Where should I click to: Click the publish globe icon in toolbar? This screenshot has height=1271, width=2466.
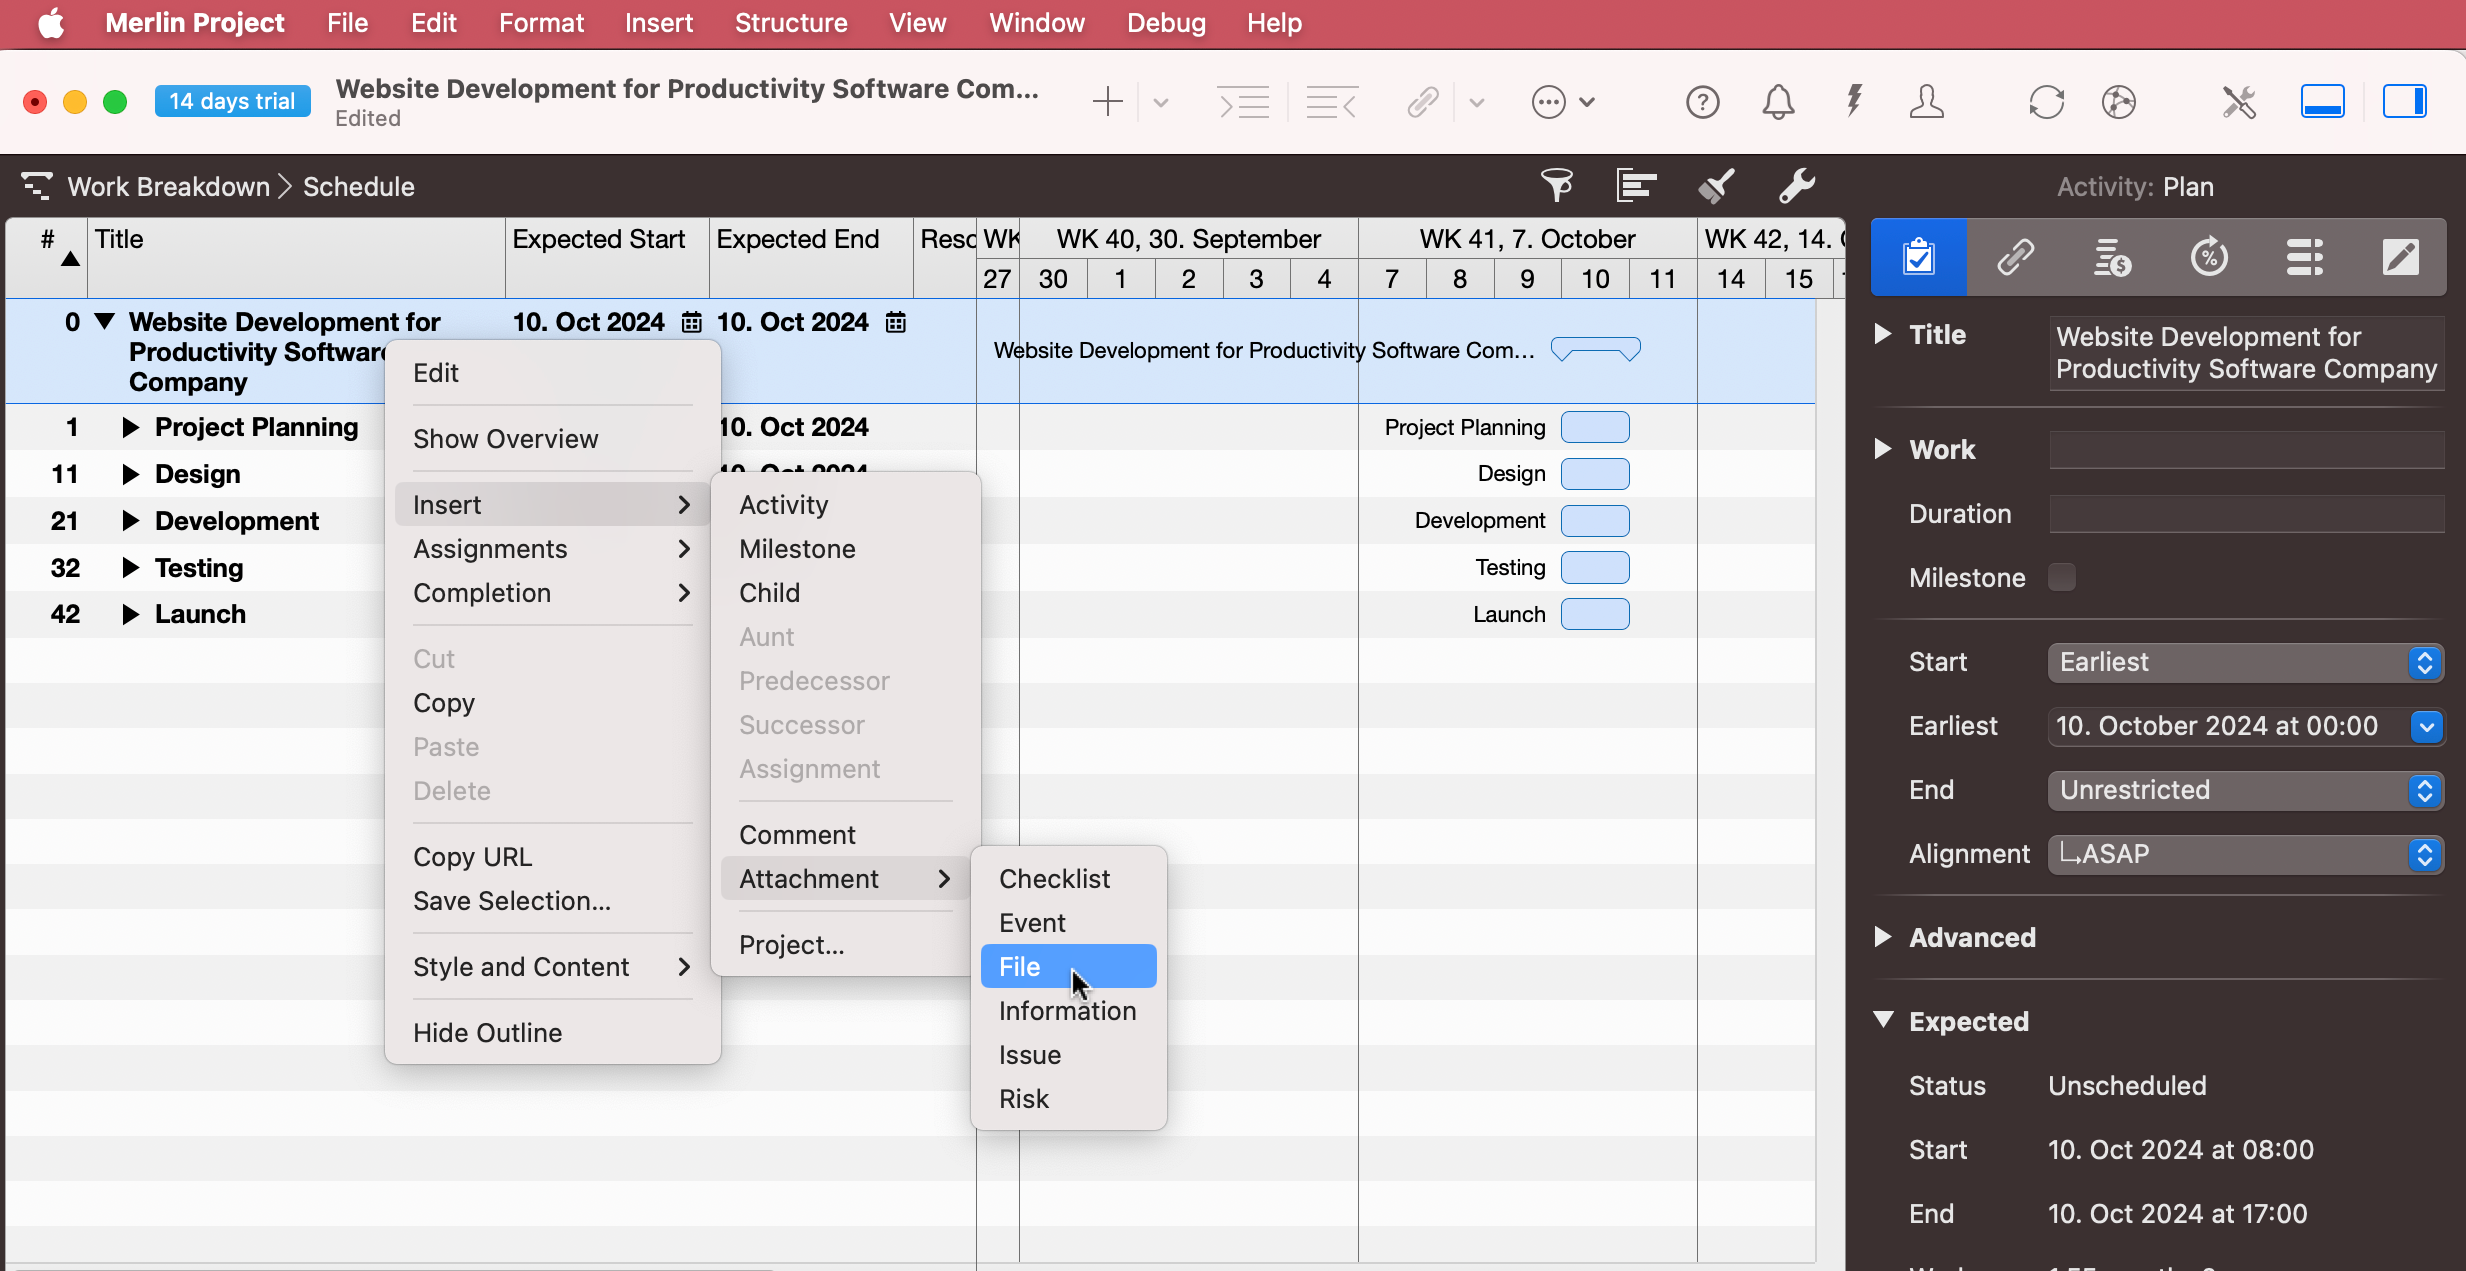[2118, 102]
